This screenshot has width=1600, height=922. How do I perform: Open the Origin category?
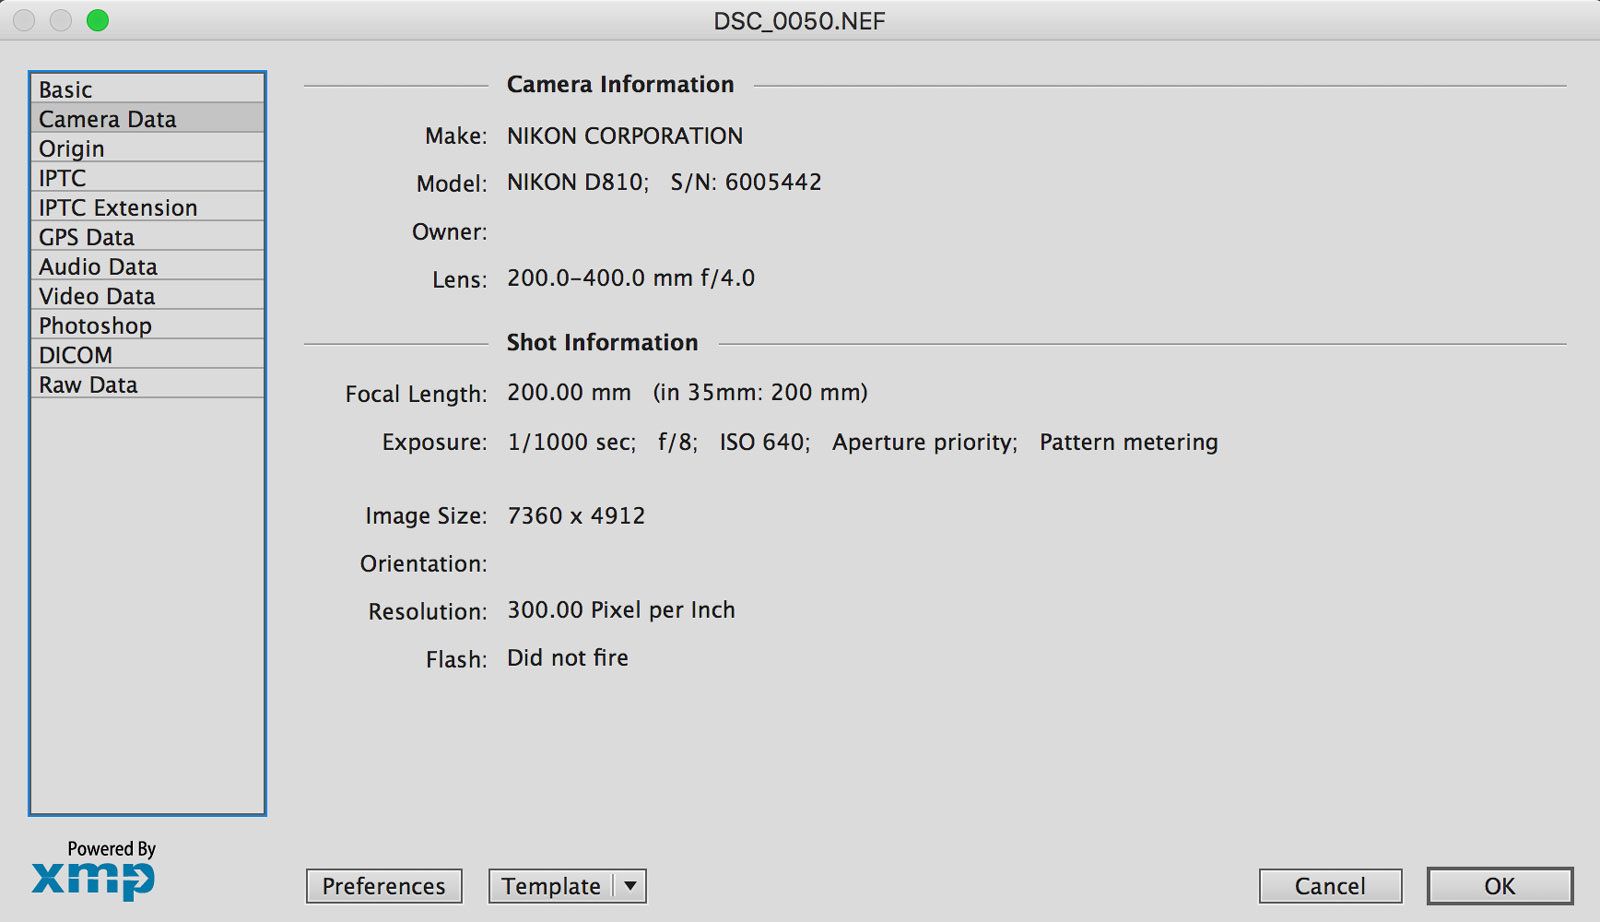pos(147,148)
